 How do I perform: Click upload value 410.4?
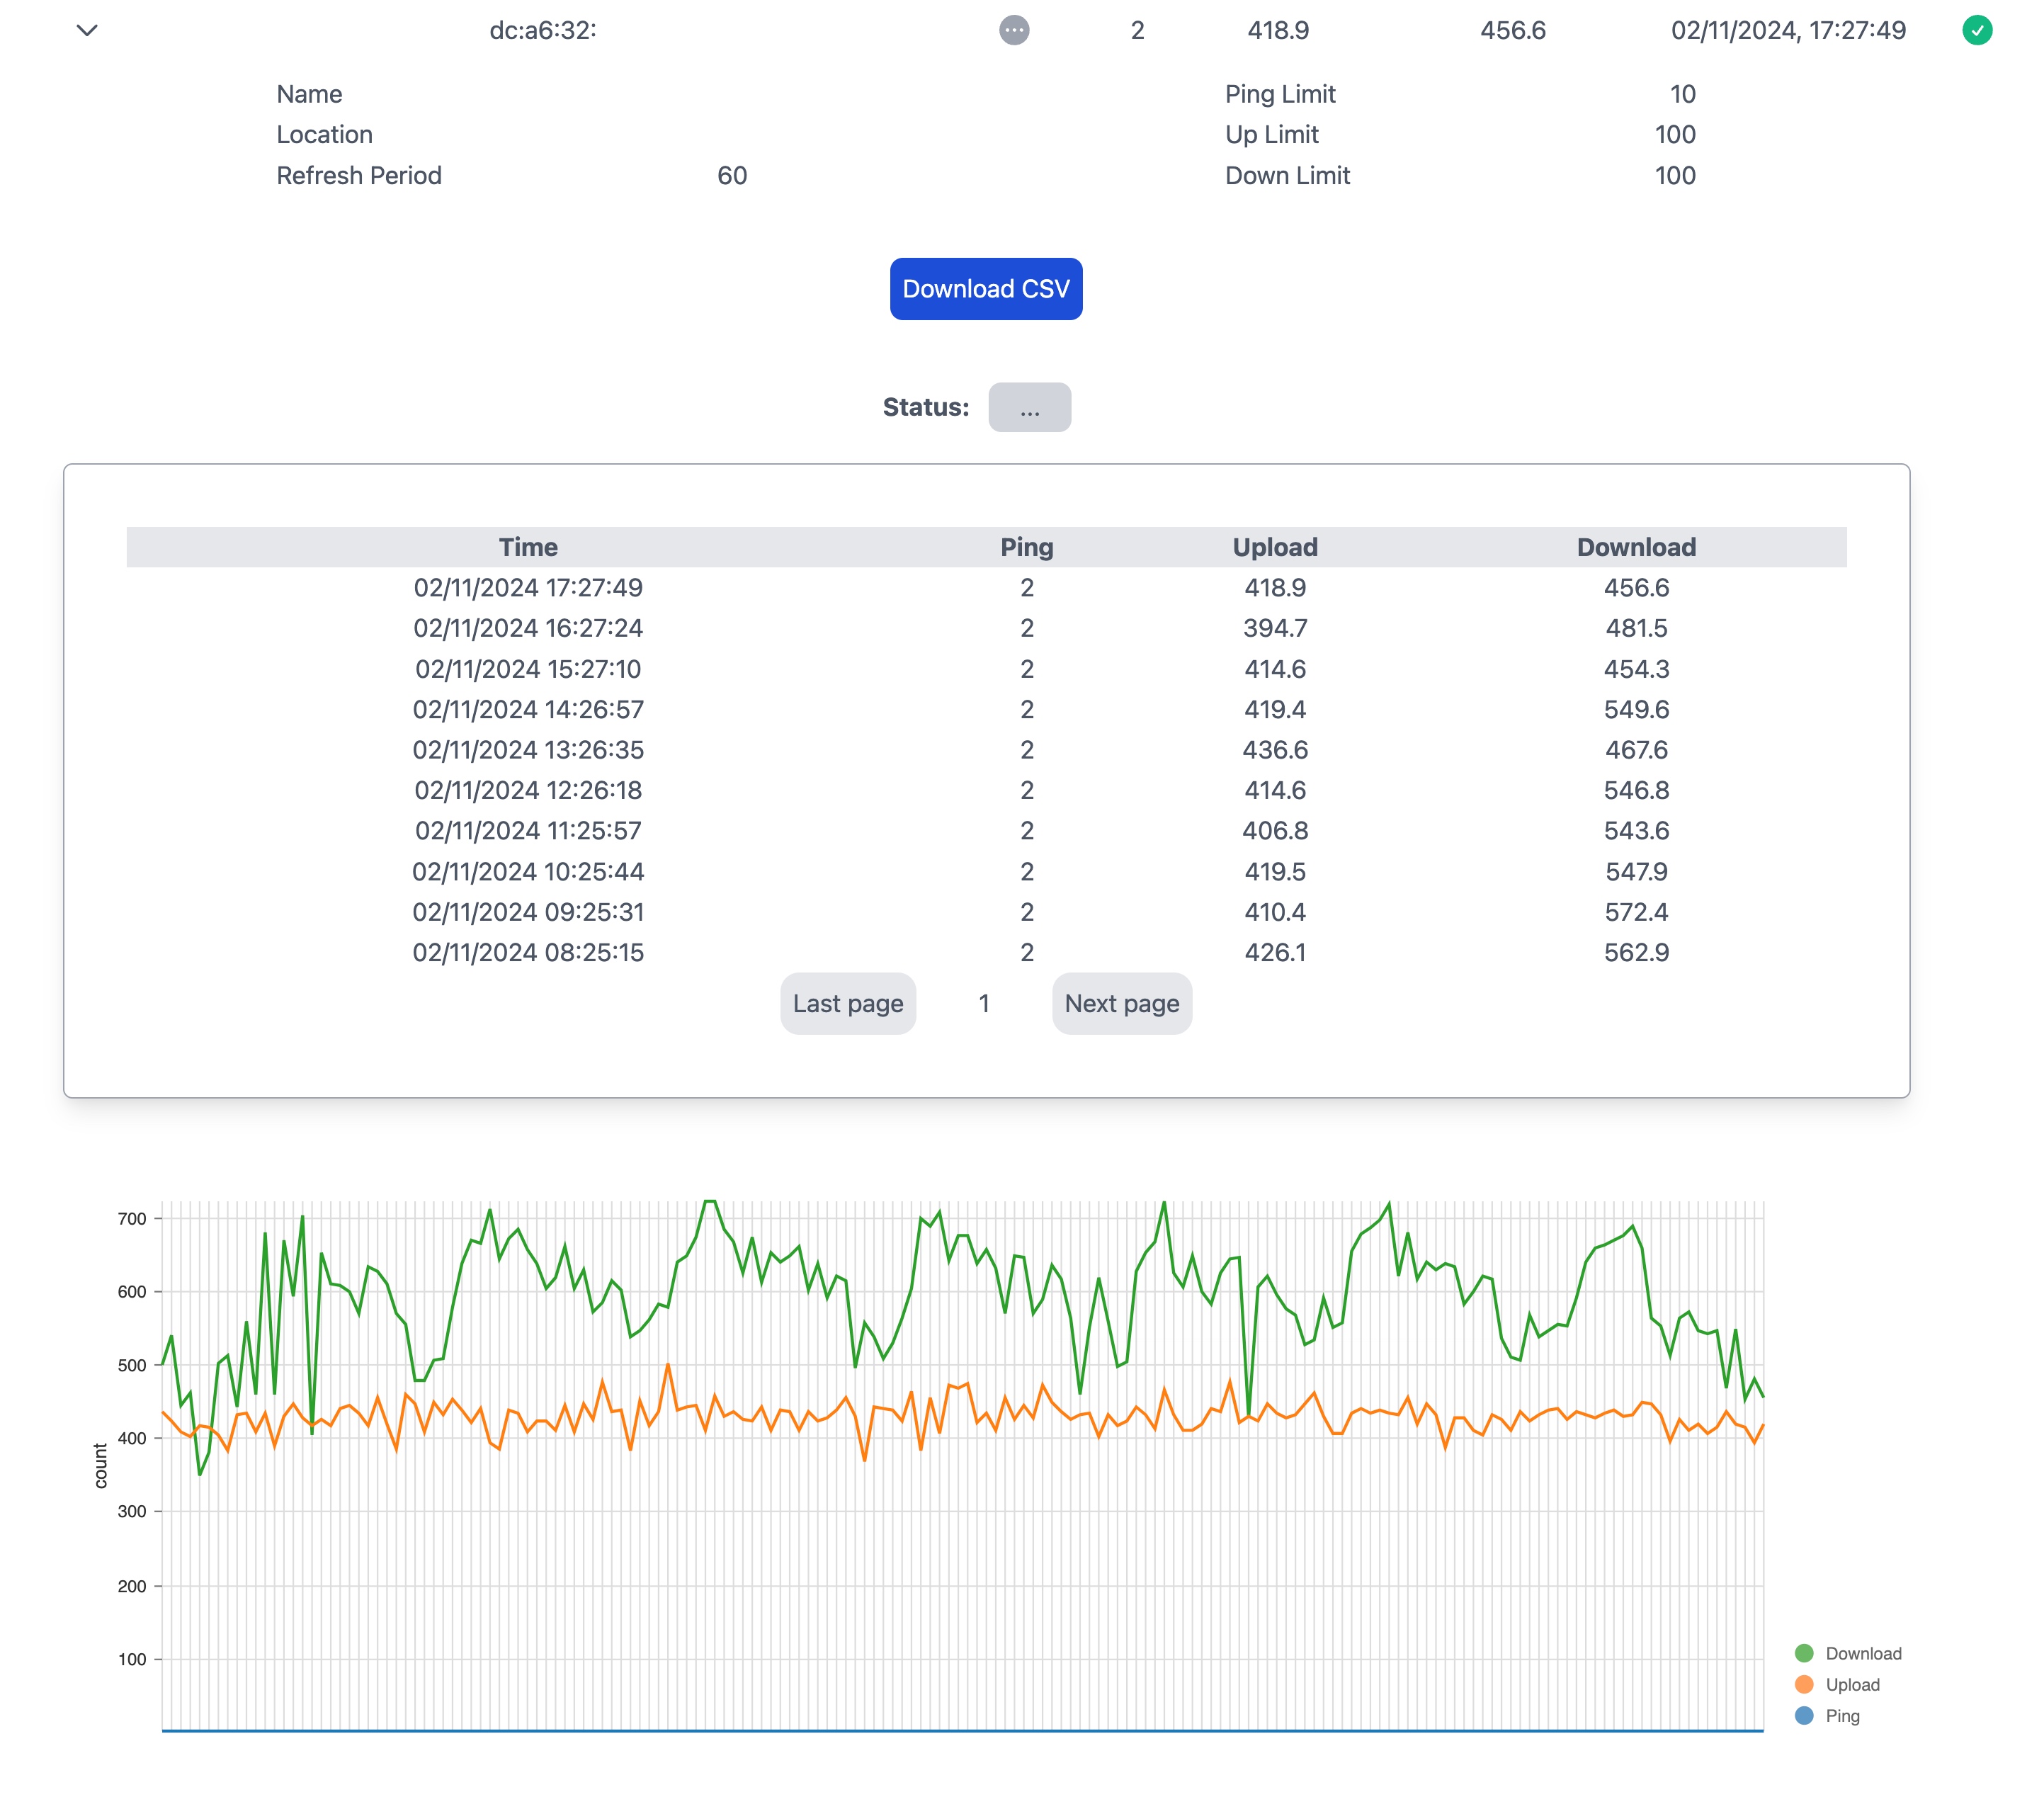tap(1275, 912)
